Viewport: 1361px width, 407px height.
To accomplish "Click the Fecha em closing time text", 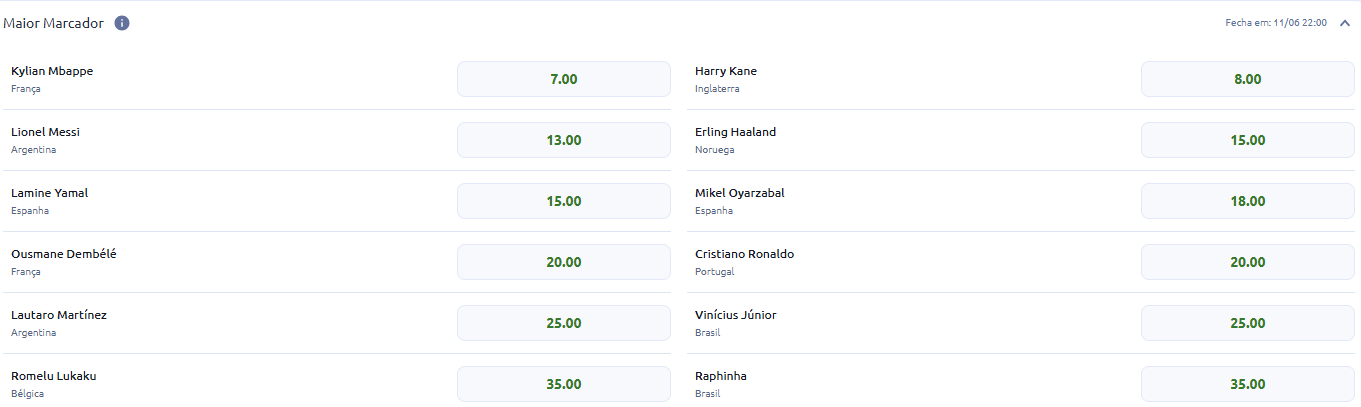I will pos(1276,22).
